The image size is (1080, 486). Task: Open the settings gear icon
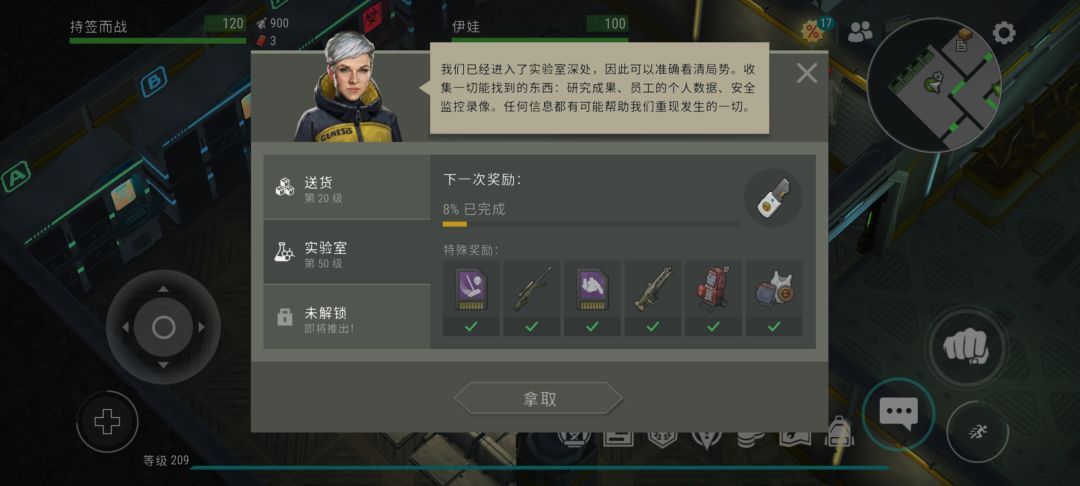1003,32
